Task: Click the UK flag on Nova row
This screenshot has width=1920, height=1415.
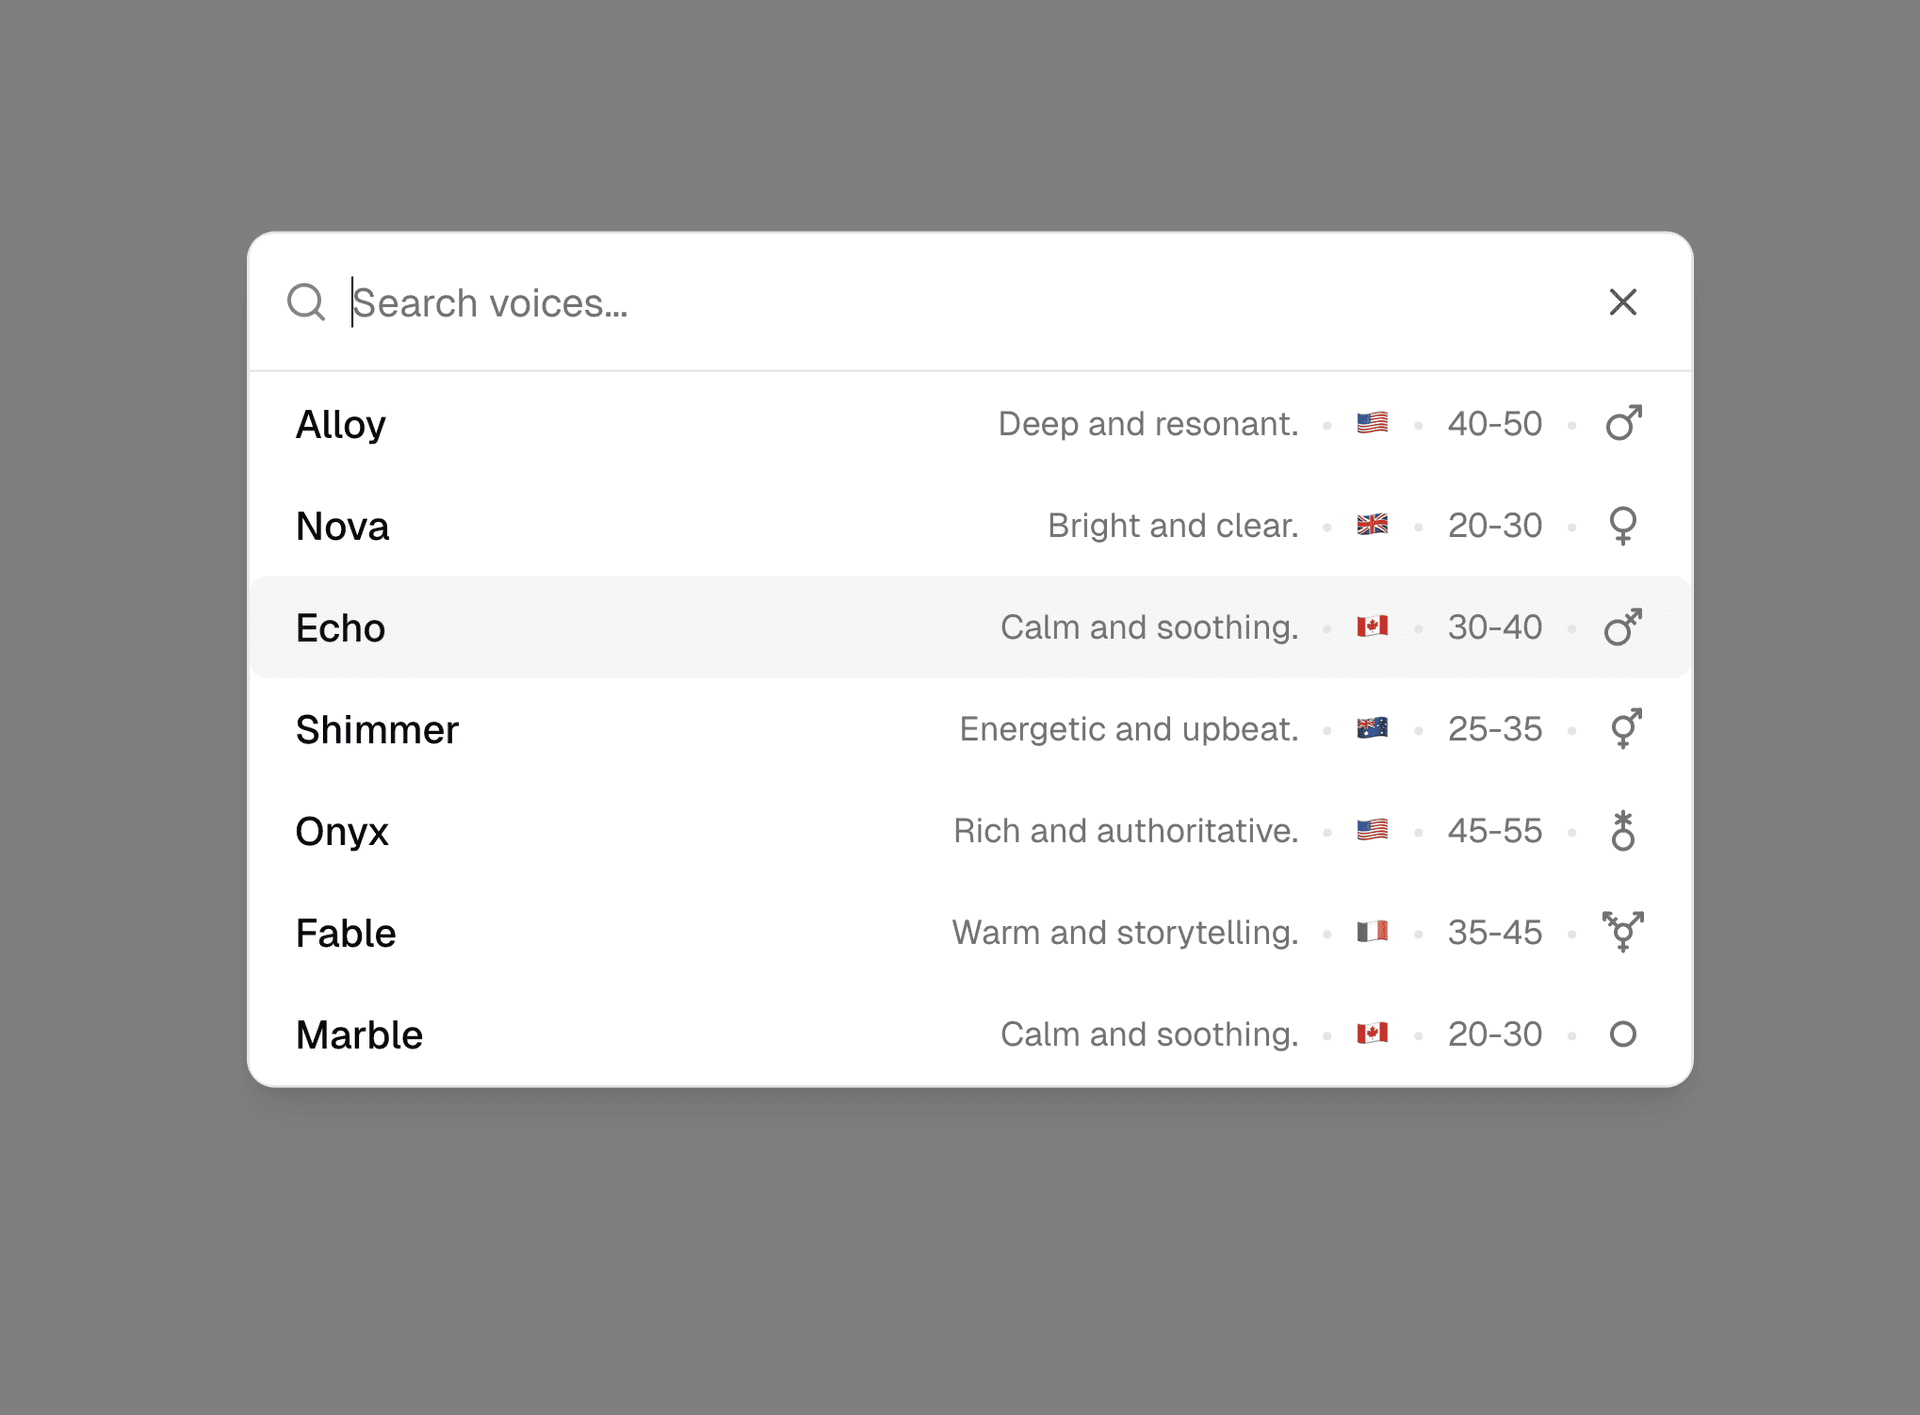Action: pyautogui.click(x=1372, y=525)
